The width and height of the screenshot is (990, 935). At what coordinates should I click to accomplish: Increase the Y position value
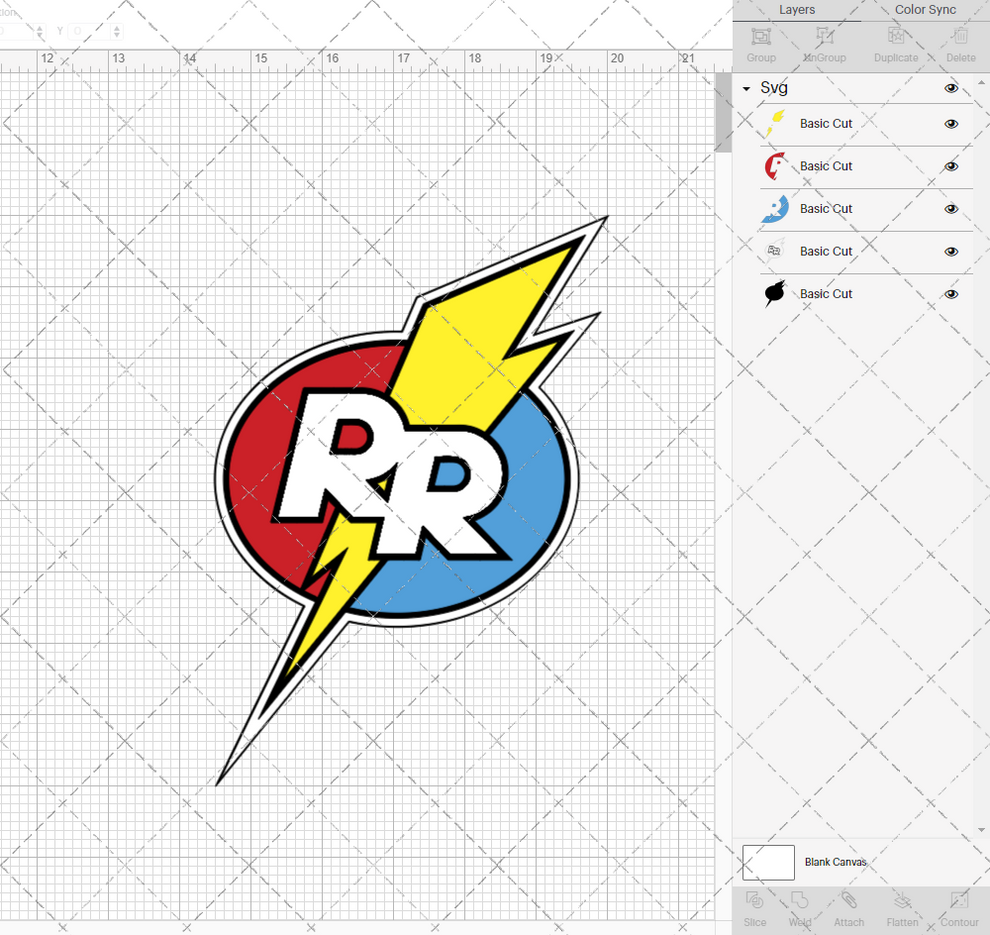pyautogui.click(x=116, y=27)
